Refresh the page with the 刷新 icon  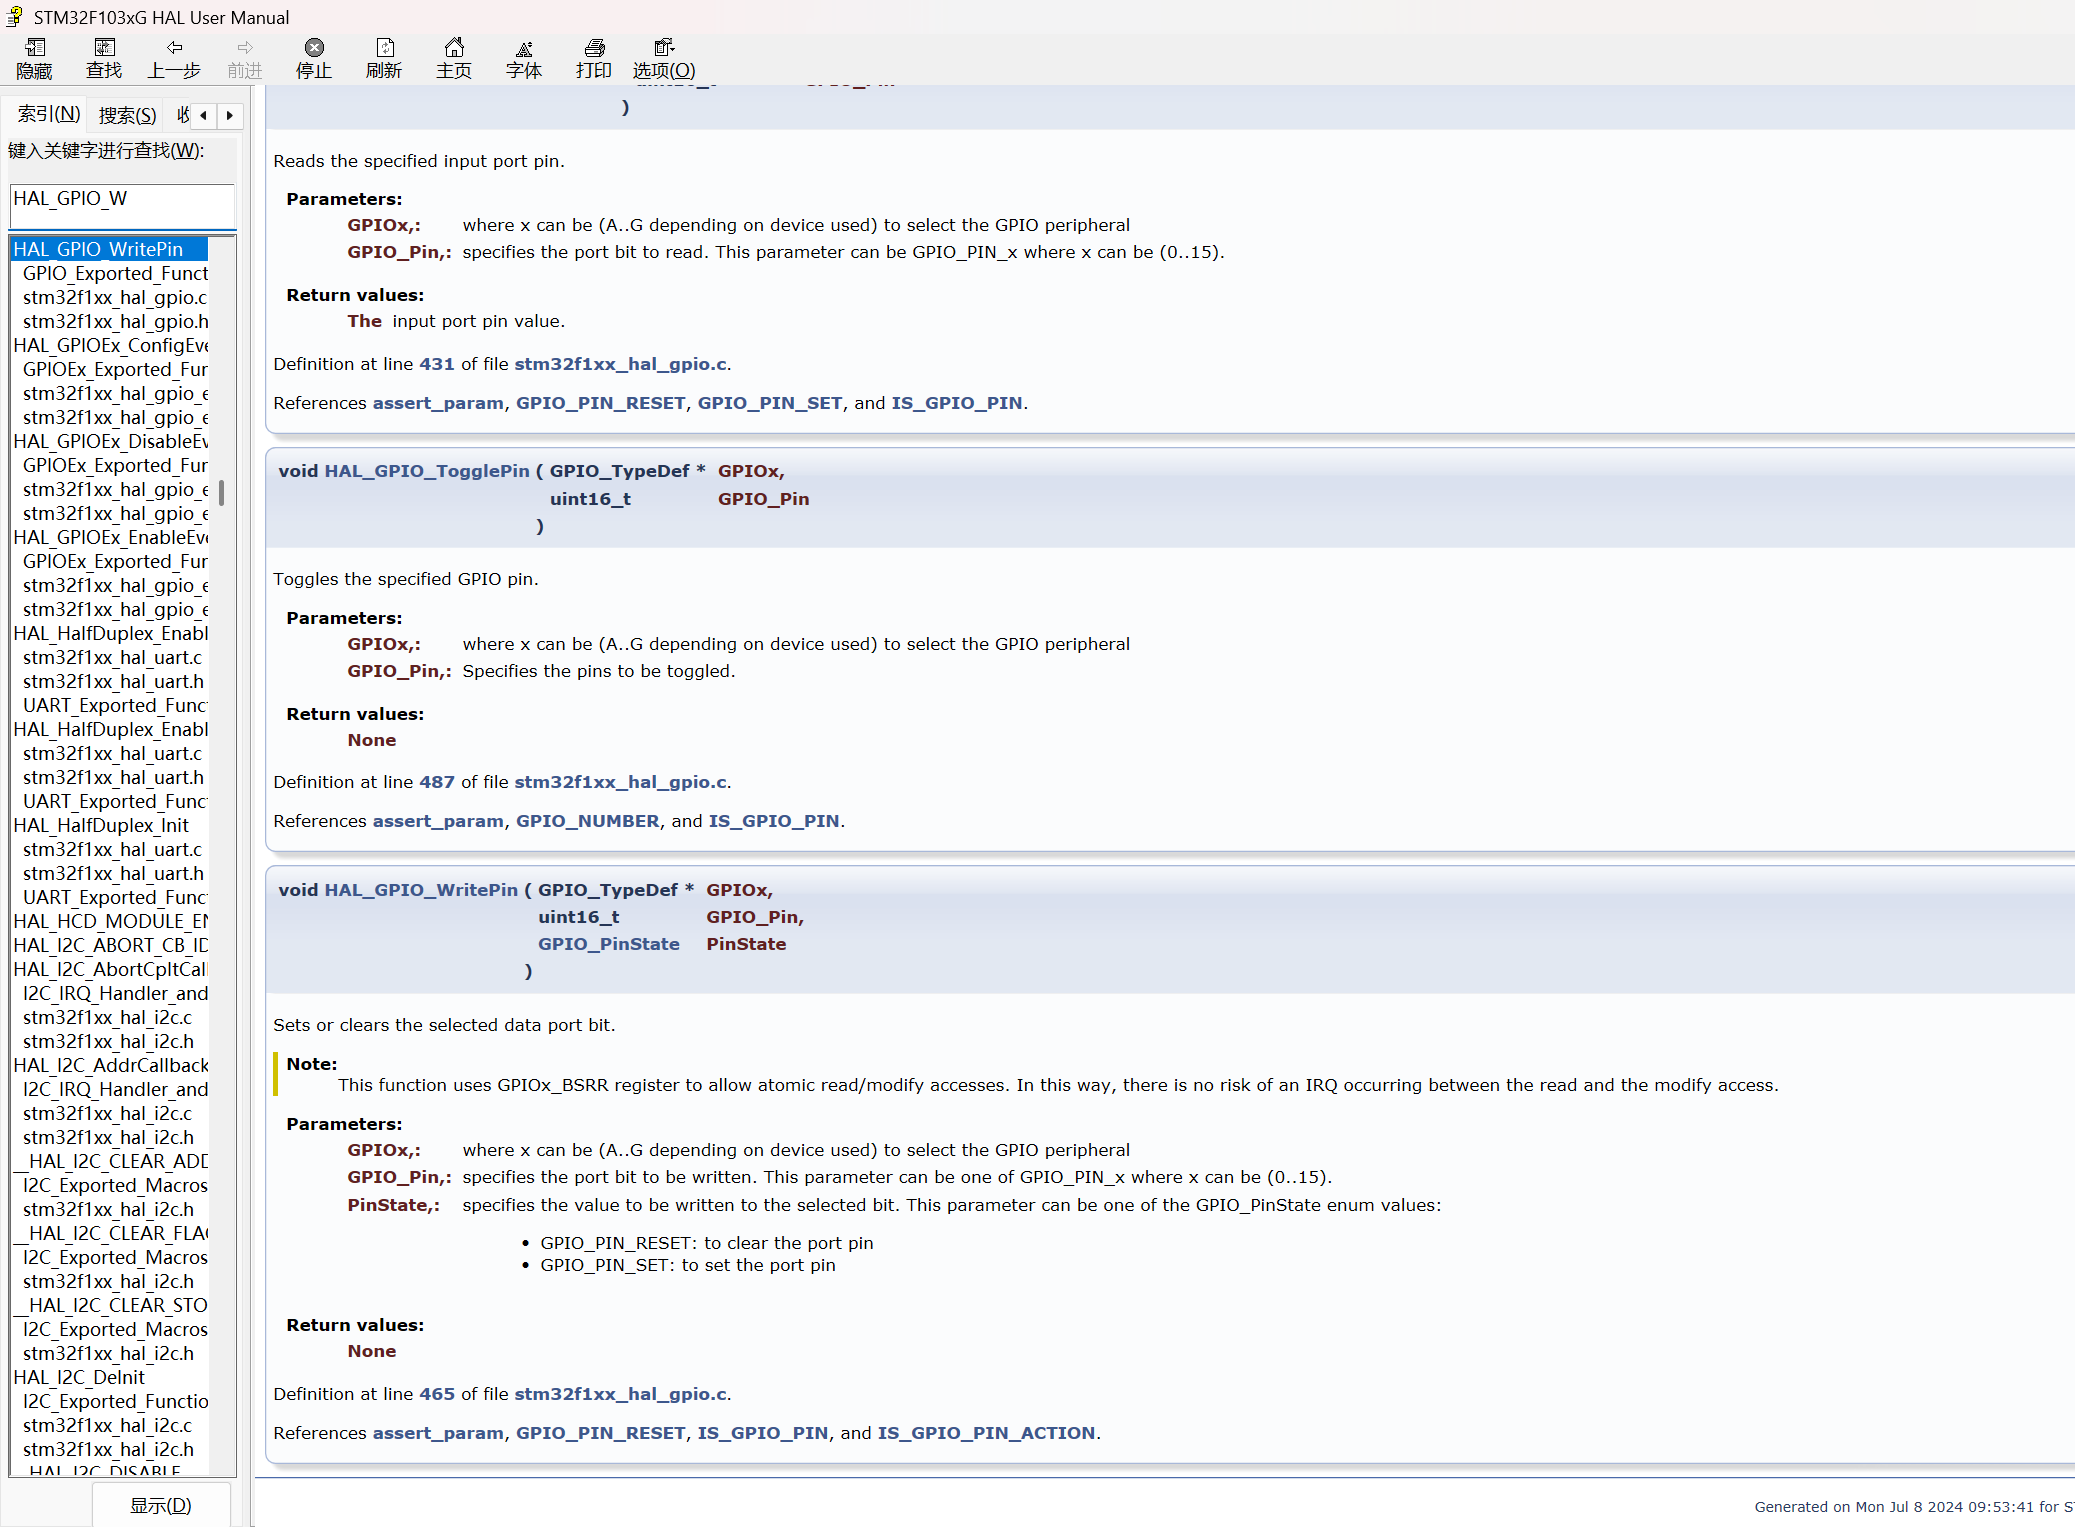tap(384, 58)
